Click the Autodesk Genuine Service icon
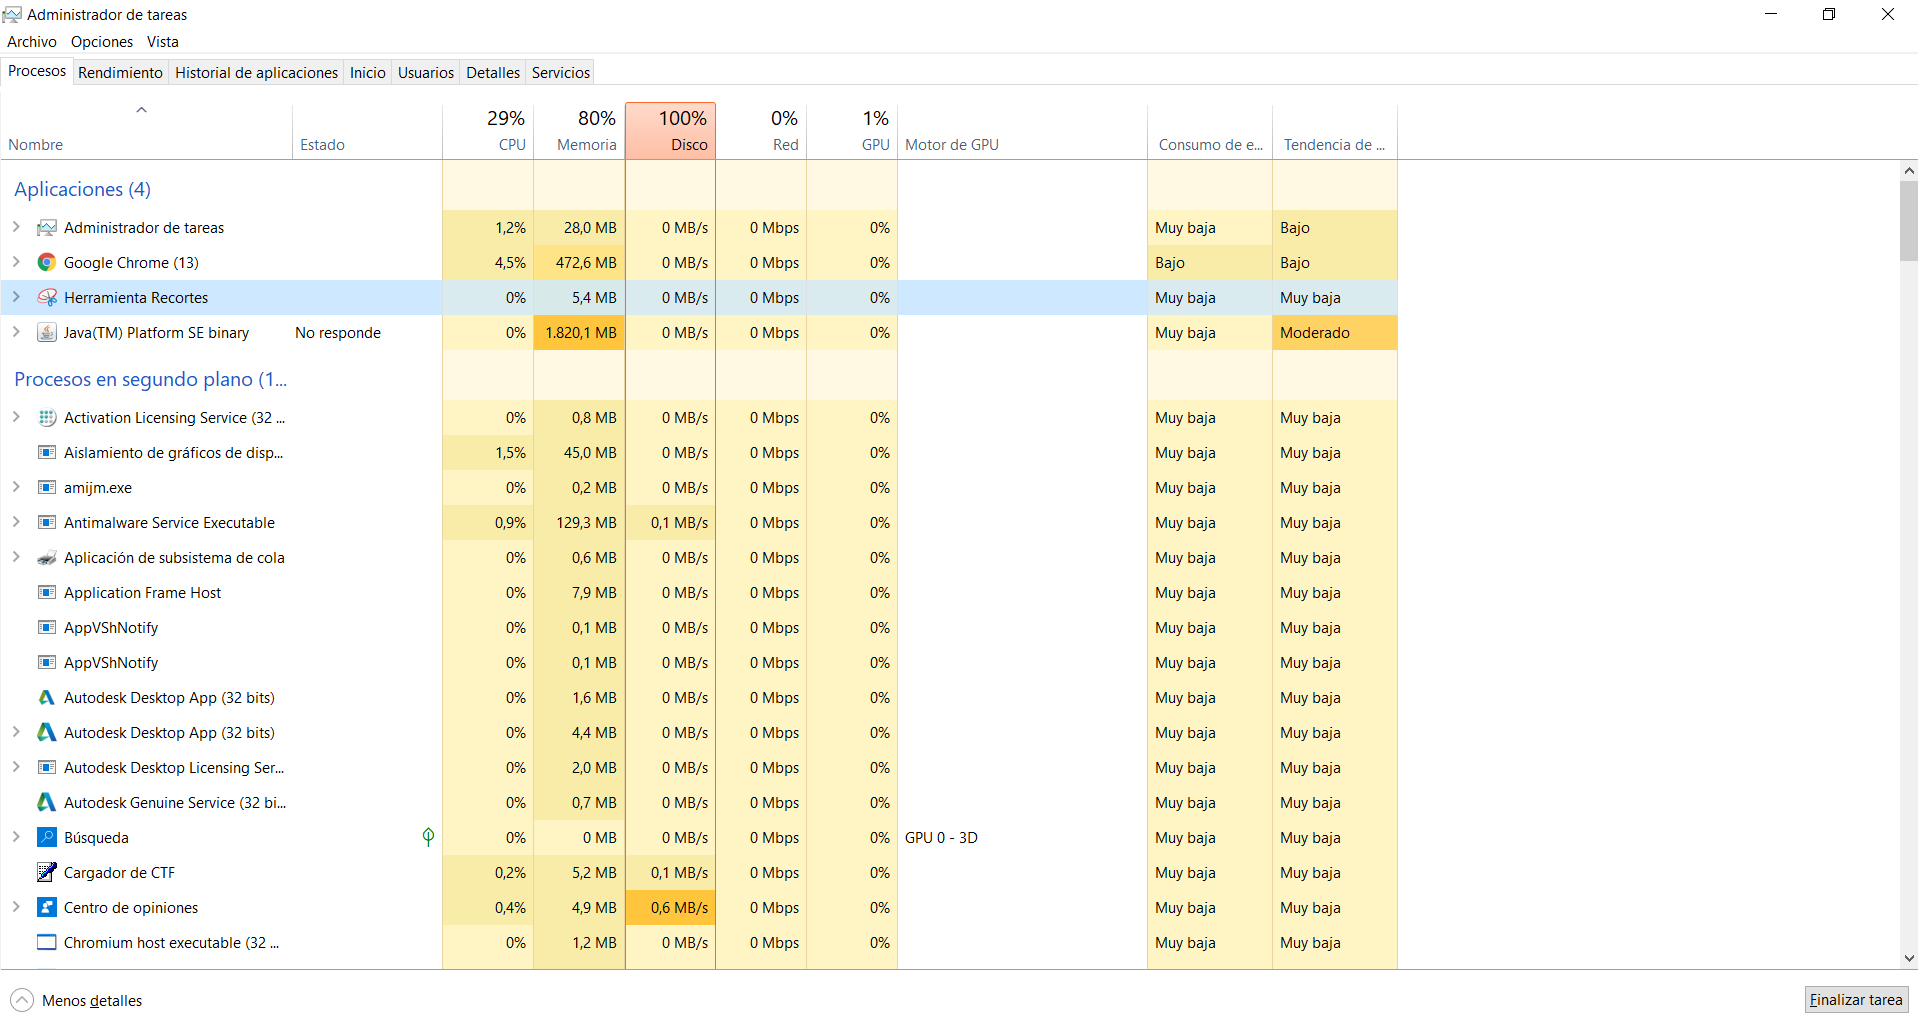This screenshot has width=1918, height=1025. tap(46, 803)
